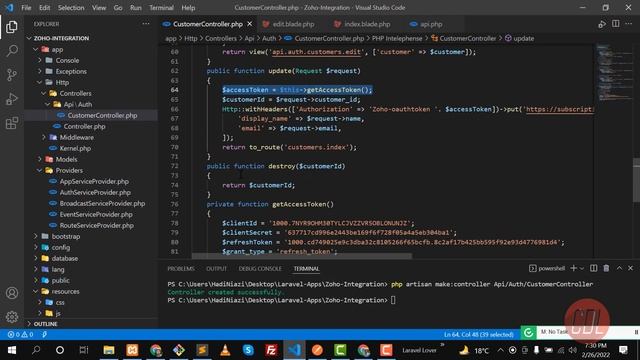This screenshot has height=360, width=640.
Task: Open the Selection menu
Action: [71, 8]
